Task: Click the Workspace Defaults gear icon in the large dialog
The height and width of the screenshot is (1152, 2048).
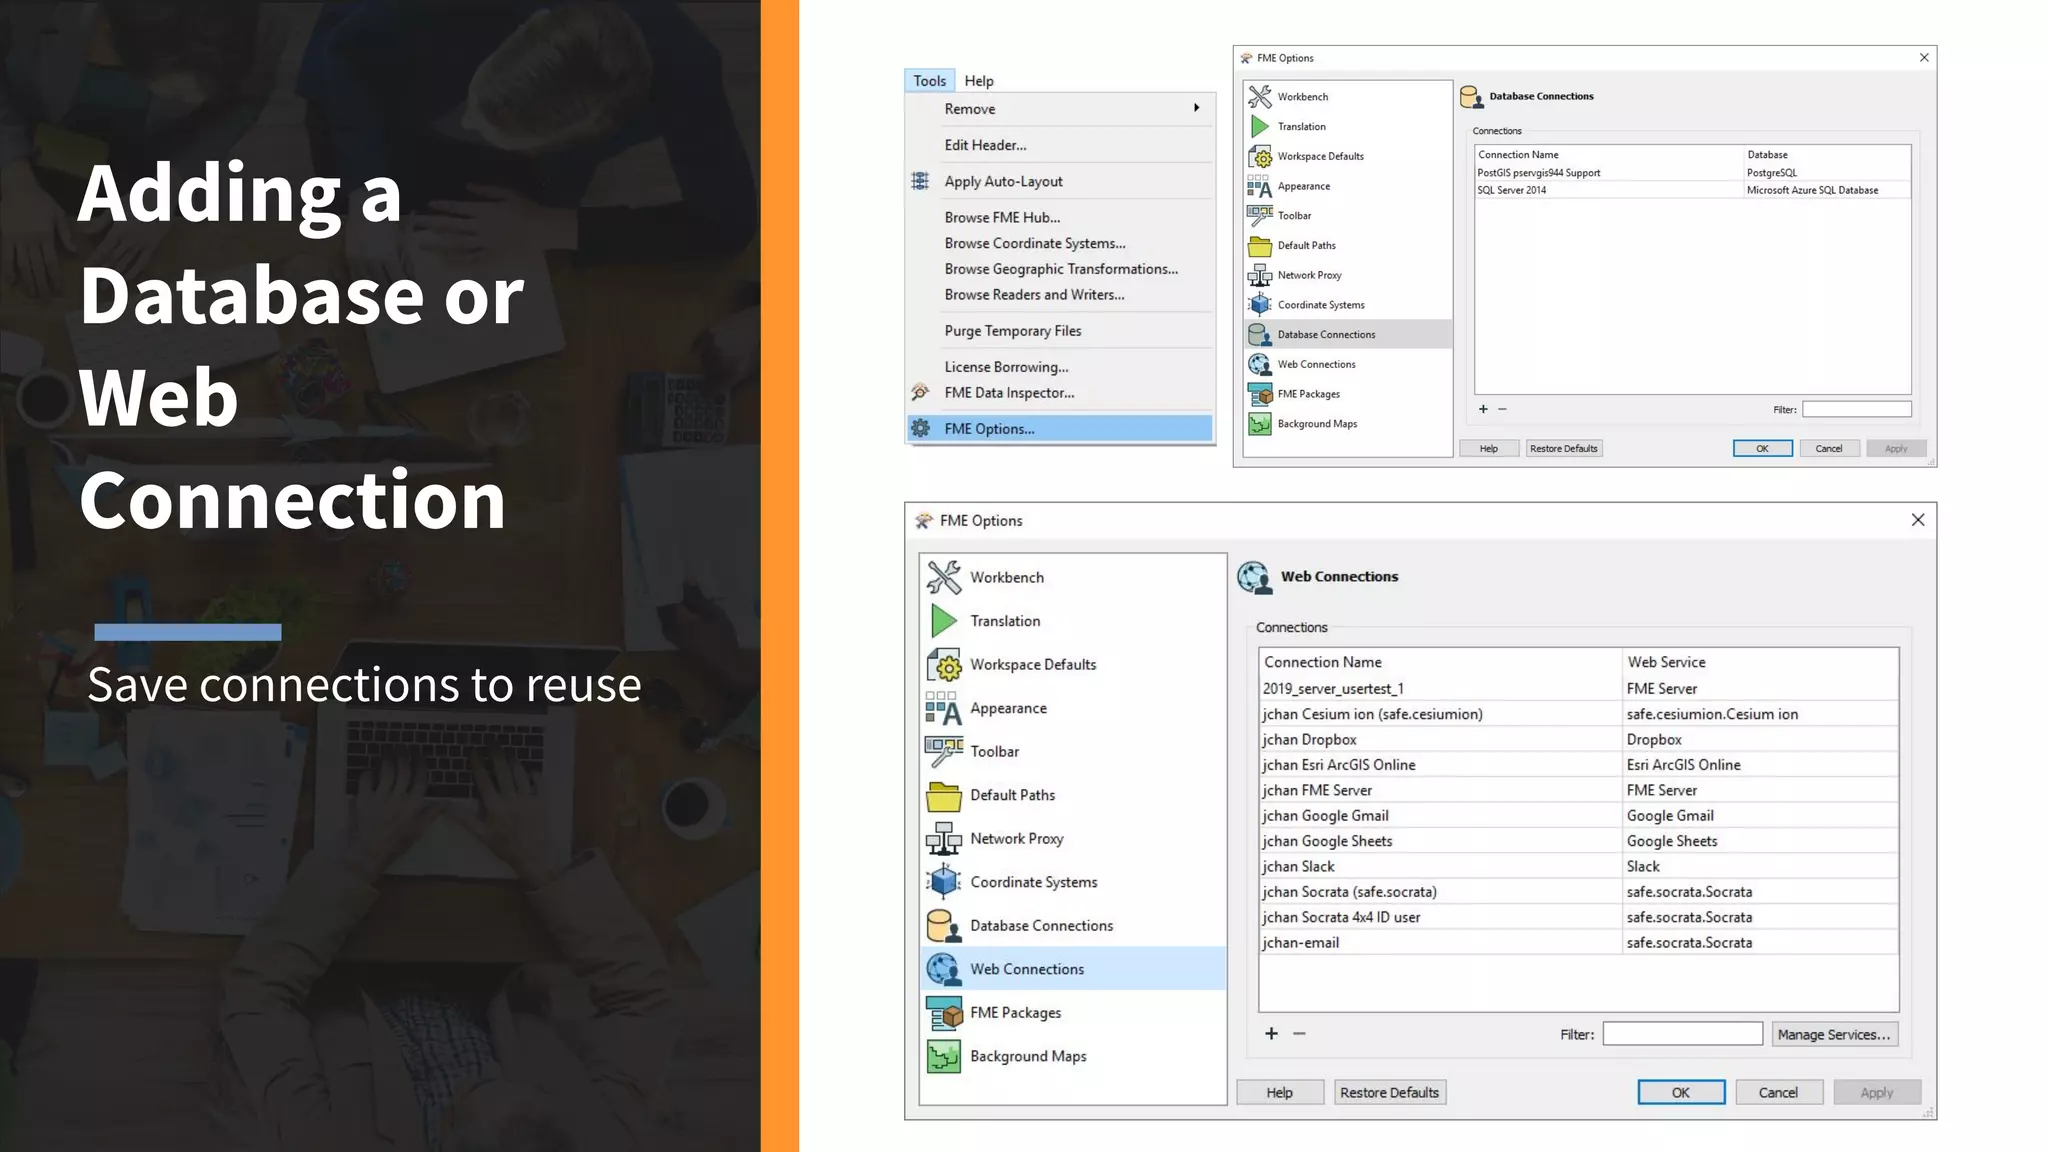Action: click(x=943, y=664)
